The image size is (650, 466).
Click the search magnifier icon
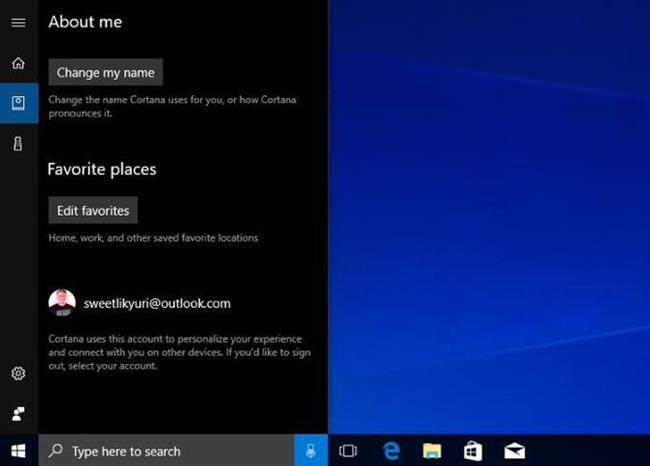click(56, 451)
